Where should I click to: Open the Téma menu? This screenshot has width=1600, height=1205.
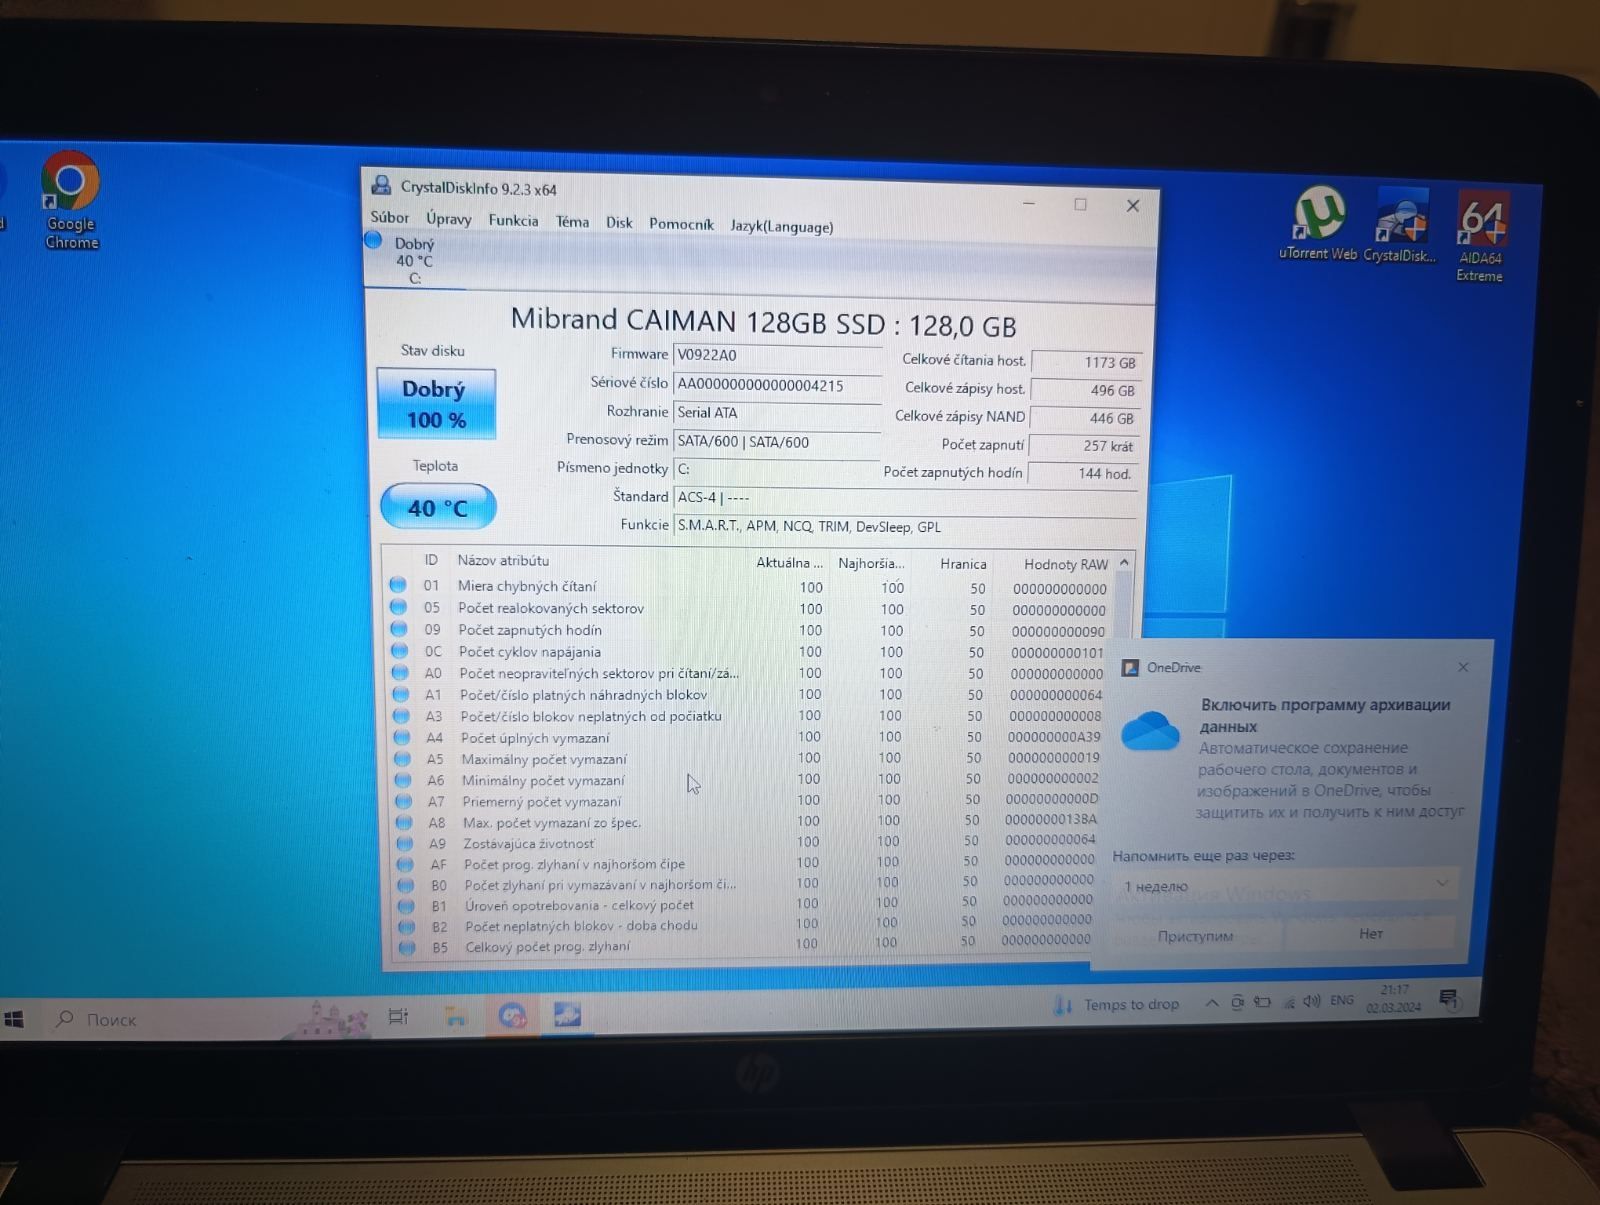coord(572,221)
